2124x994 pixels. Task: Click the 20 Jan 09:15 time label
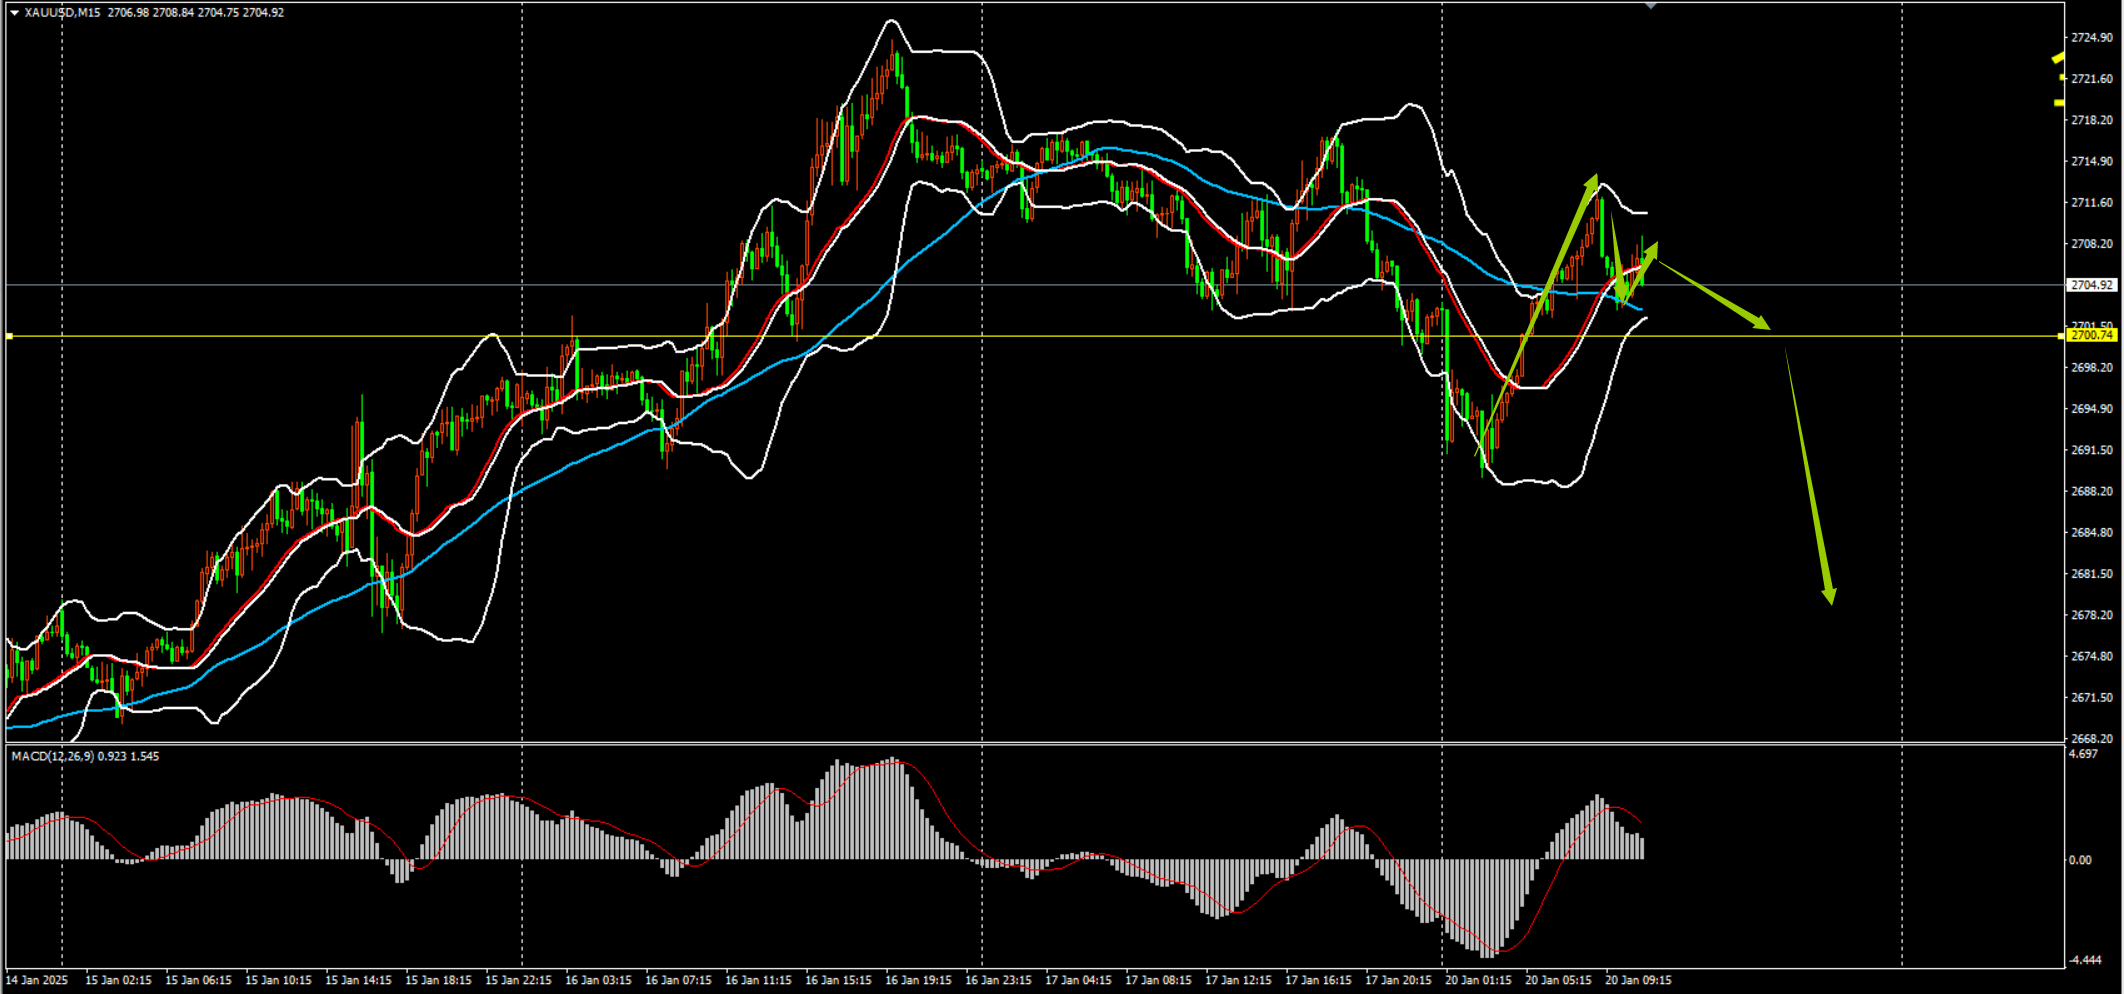tap(1638, 980)
